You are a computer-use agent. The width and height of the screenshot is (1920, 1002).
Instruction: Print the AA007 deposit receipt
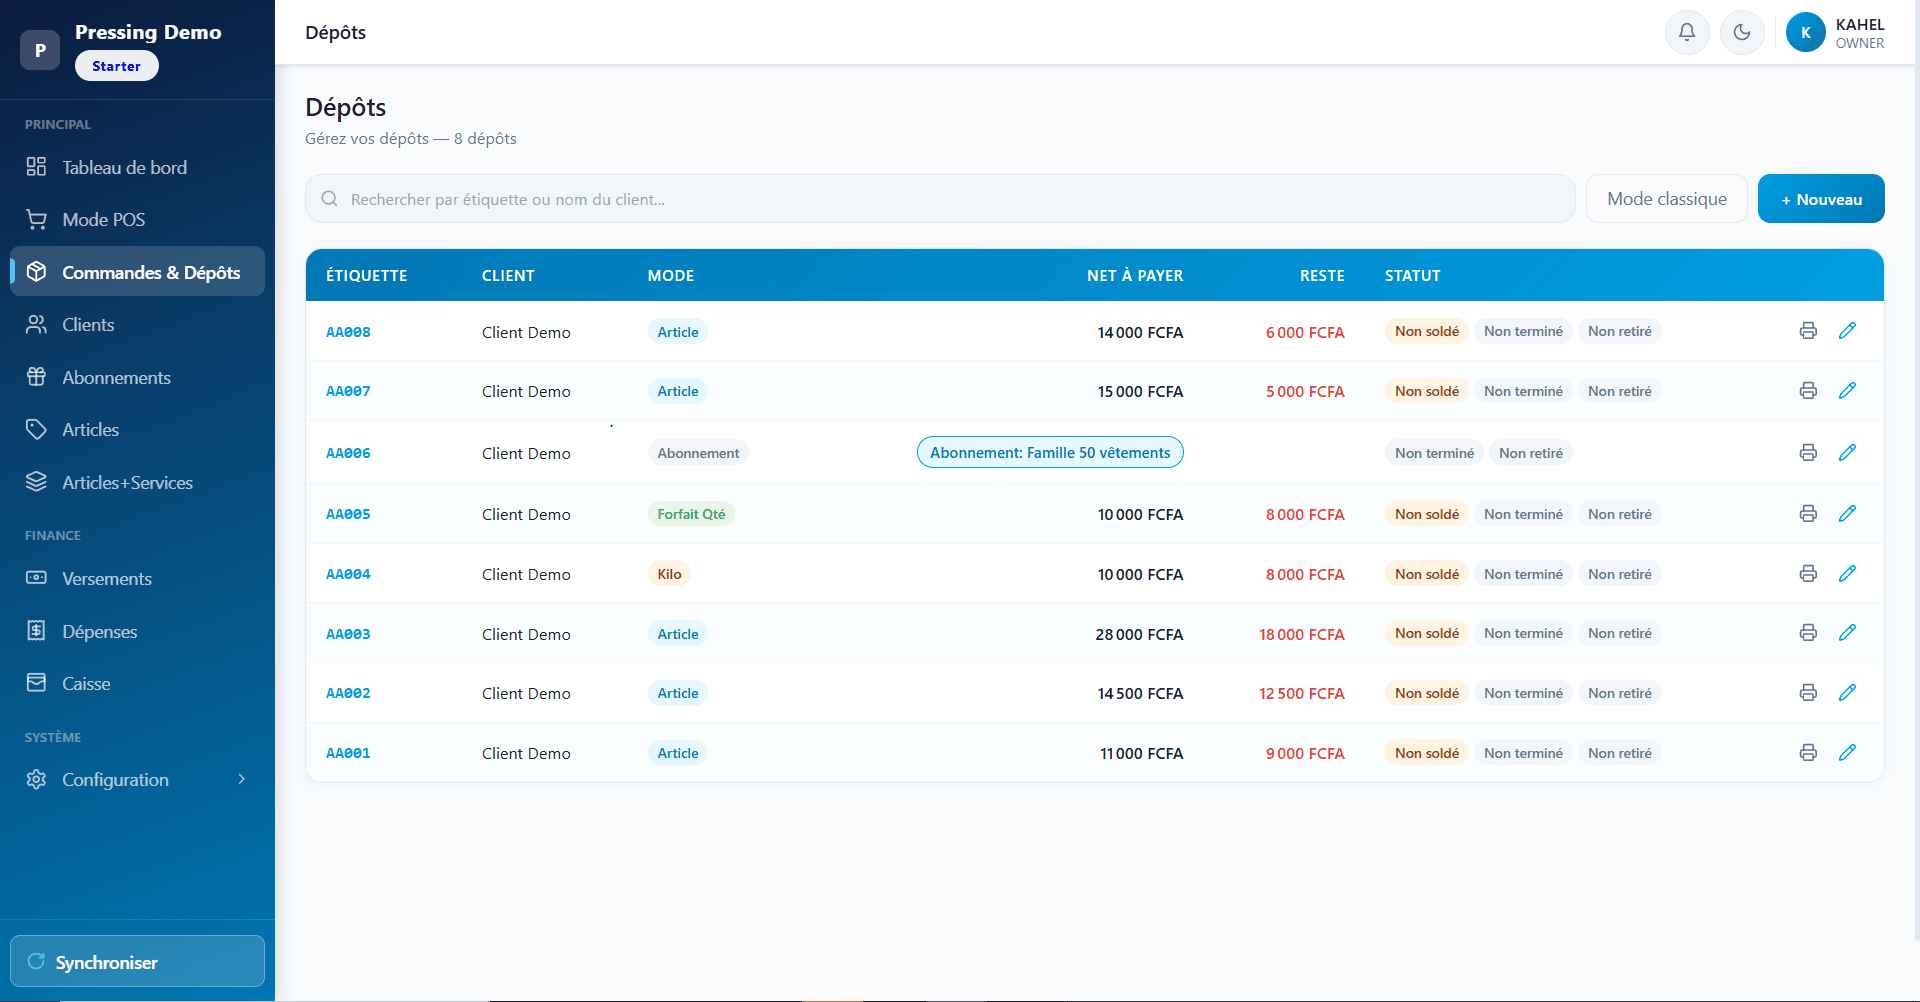click(x=1808, y=391)
